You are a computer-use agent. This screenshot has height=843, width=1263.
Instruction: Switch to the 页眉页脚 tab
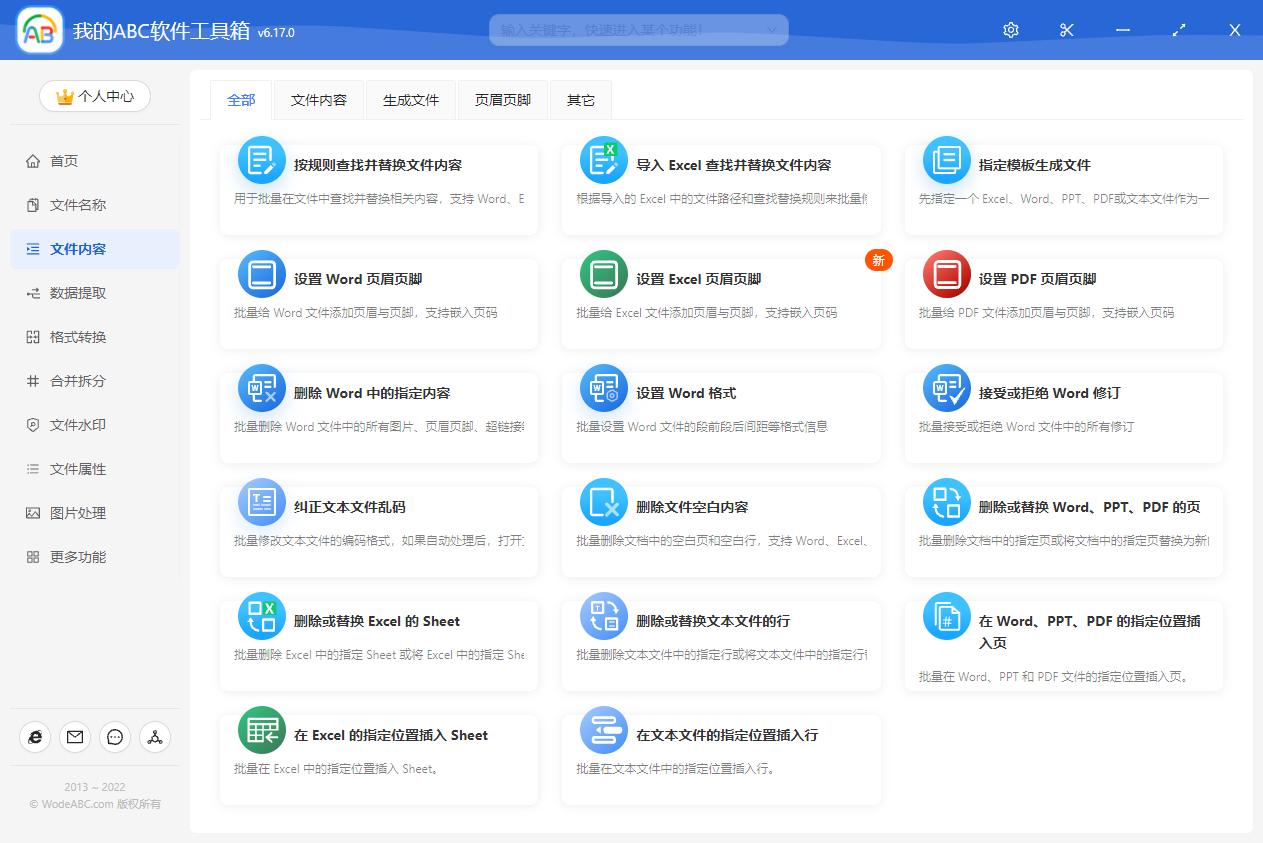(502, 99)
